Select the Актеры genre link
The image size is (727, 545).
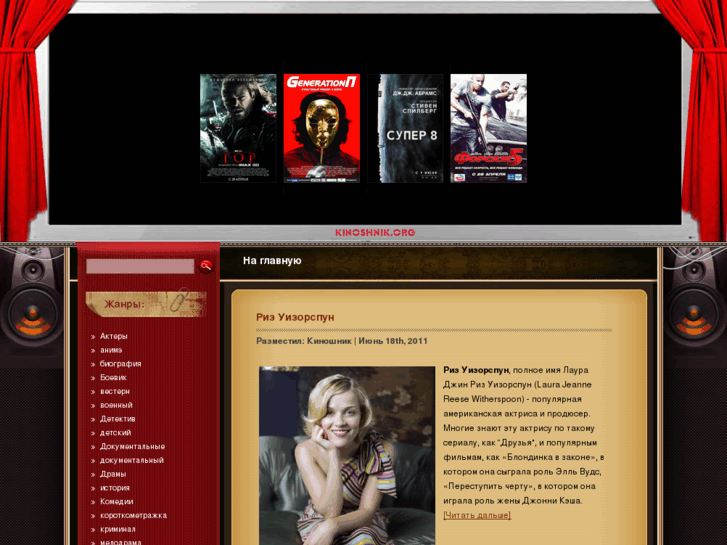tap(114, 336)
